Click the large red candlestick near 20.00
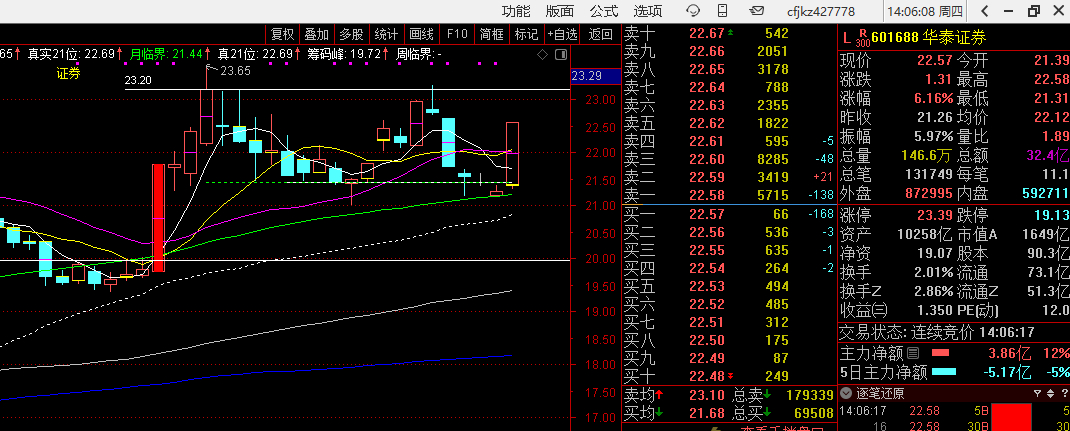 pos(158,218)
